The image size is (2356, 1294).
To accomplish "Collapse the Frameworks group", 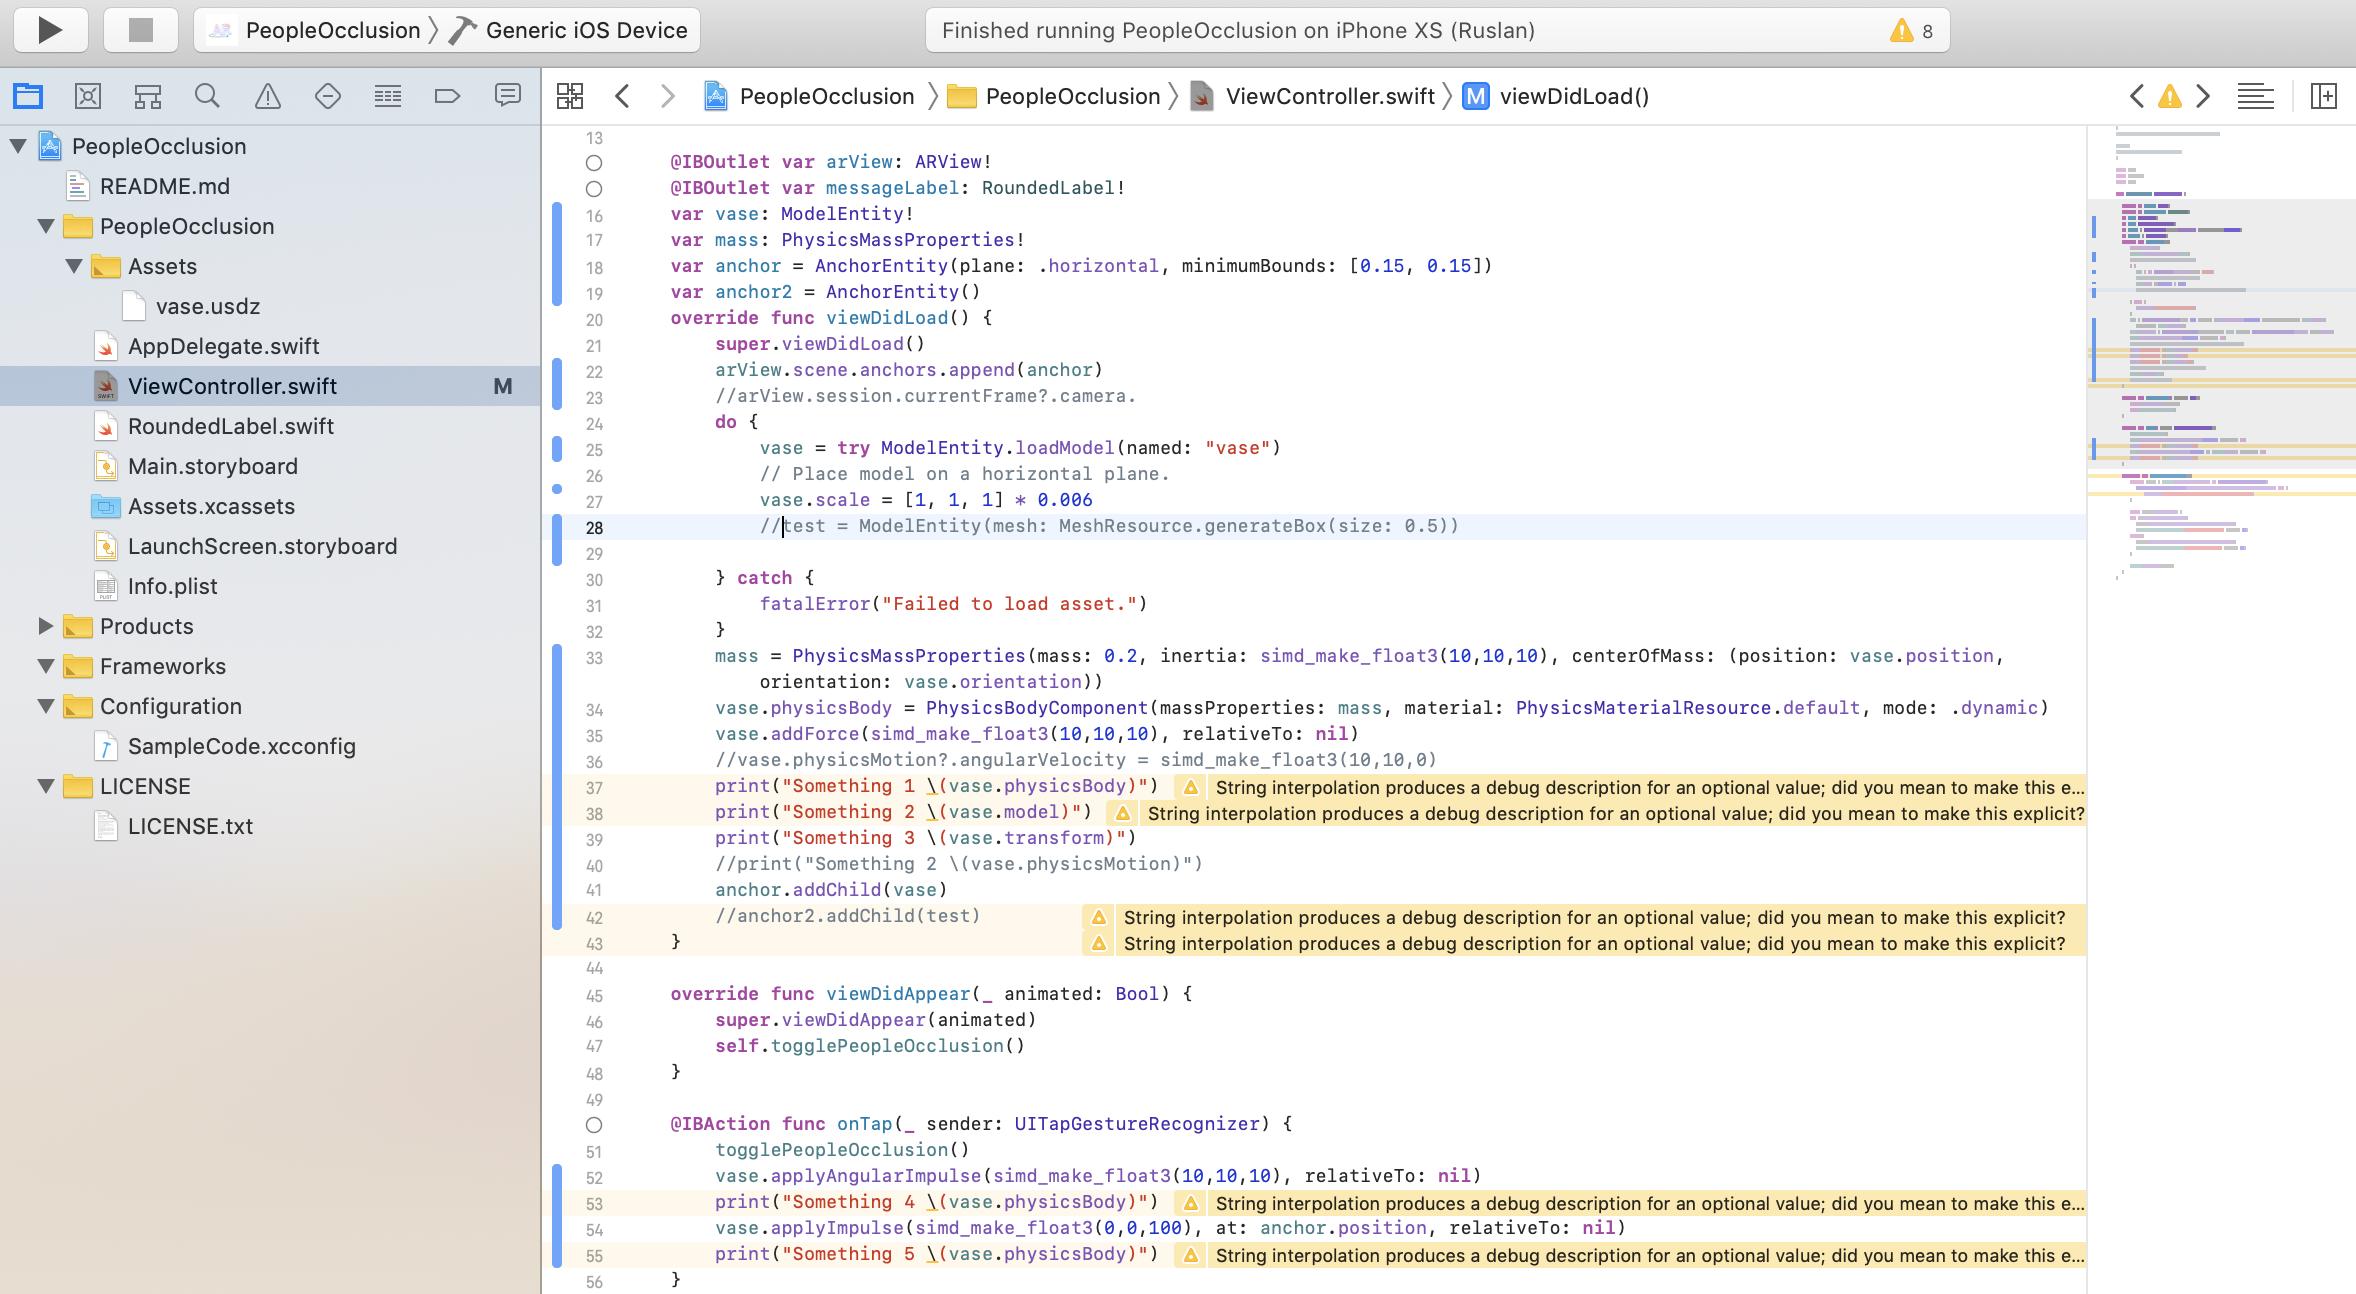I will [x=46, y=666].
